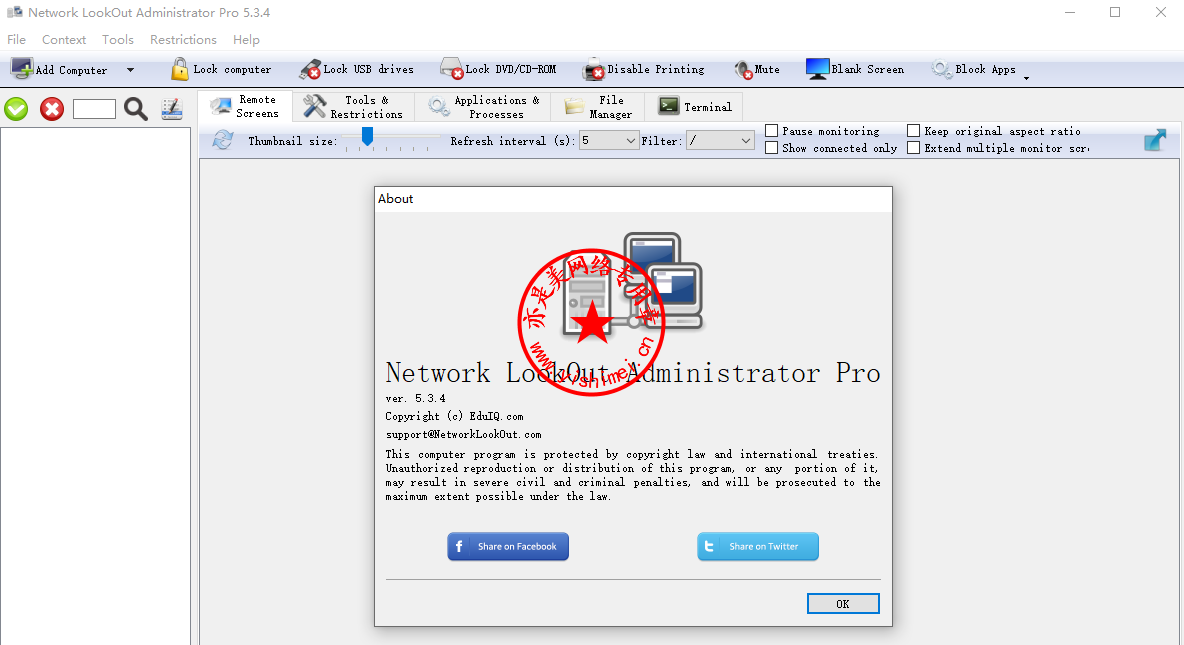This screenshot has width=1184, height=645.
Task: Open the Refresh interval dropdown
Action: pos(609,140)
